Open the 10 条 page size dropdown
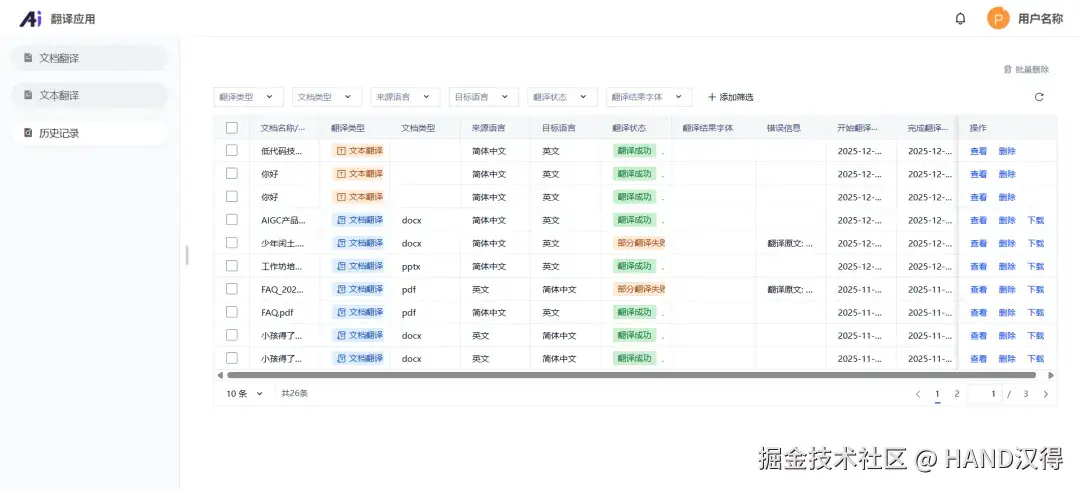This screenshot has height=489, width=1080. tap(245, 393)
